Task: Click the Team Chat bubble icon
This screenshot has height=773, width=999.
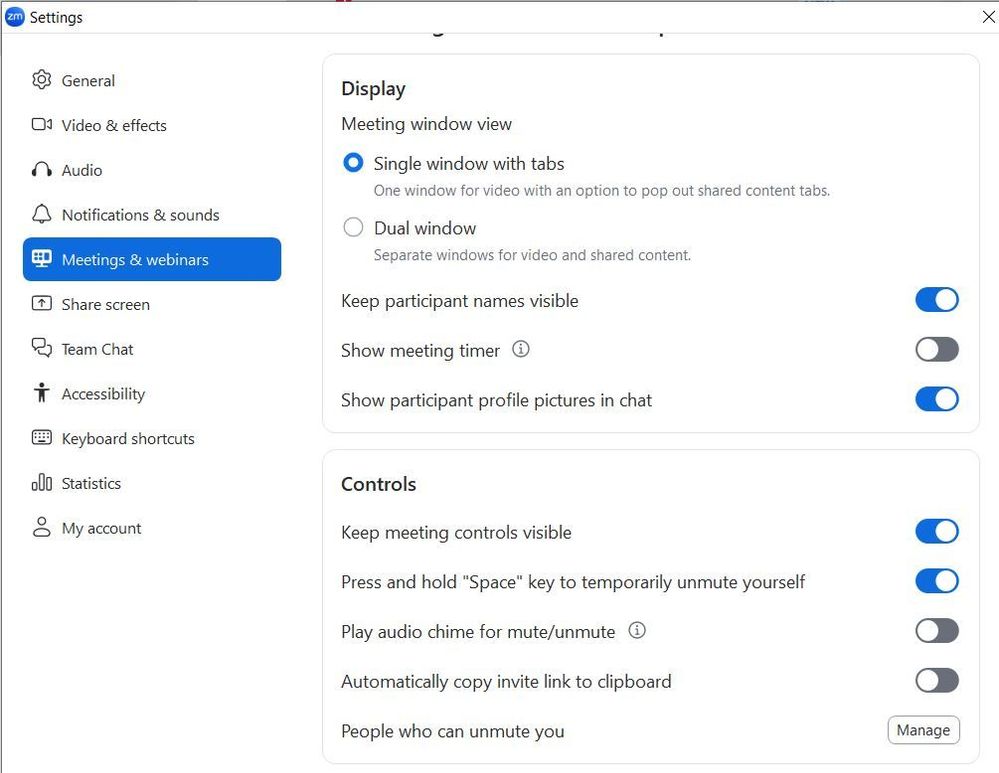Action: (41, 349)
